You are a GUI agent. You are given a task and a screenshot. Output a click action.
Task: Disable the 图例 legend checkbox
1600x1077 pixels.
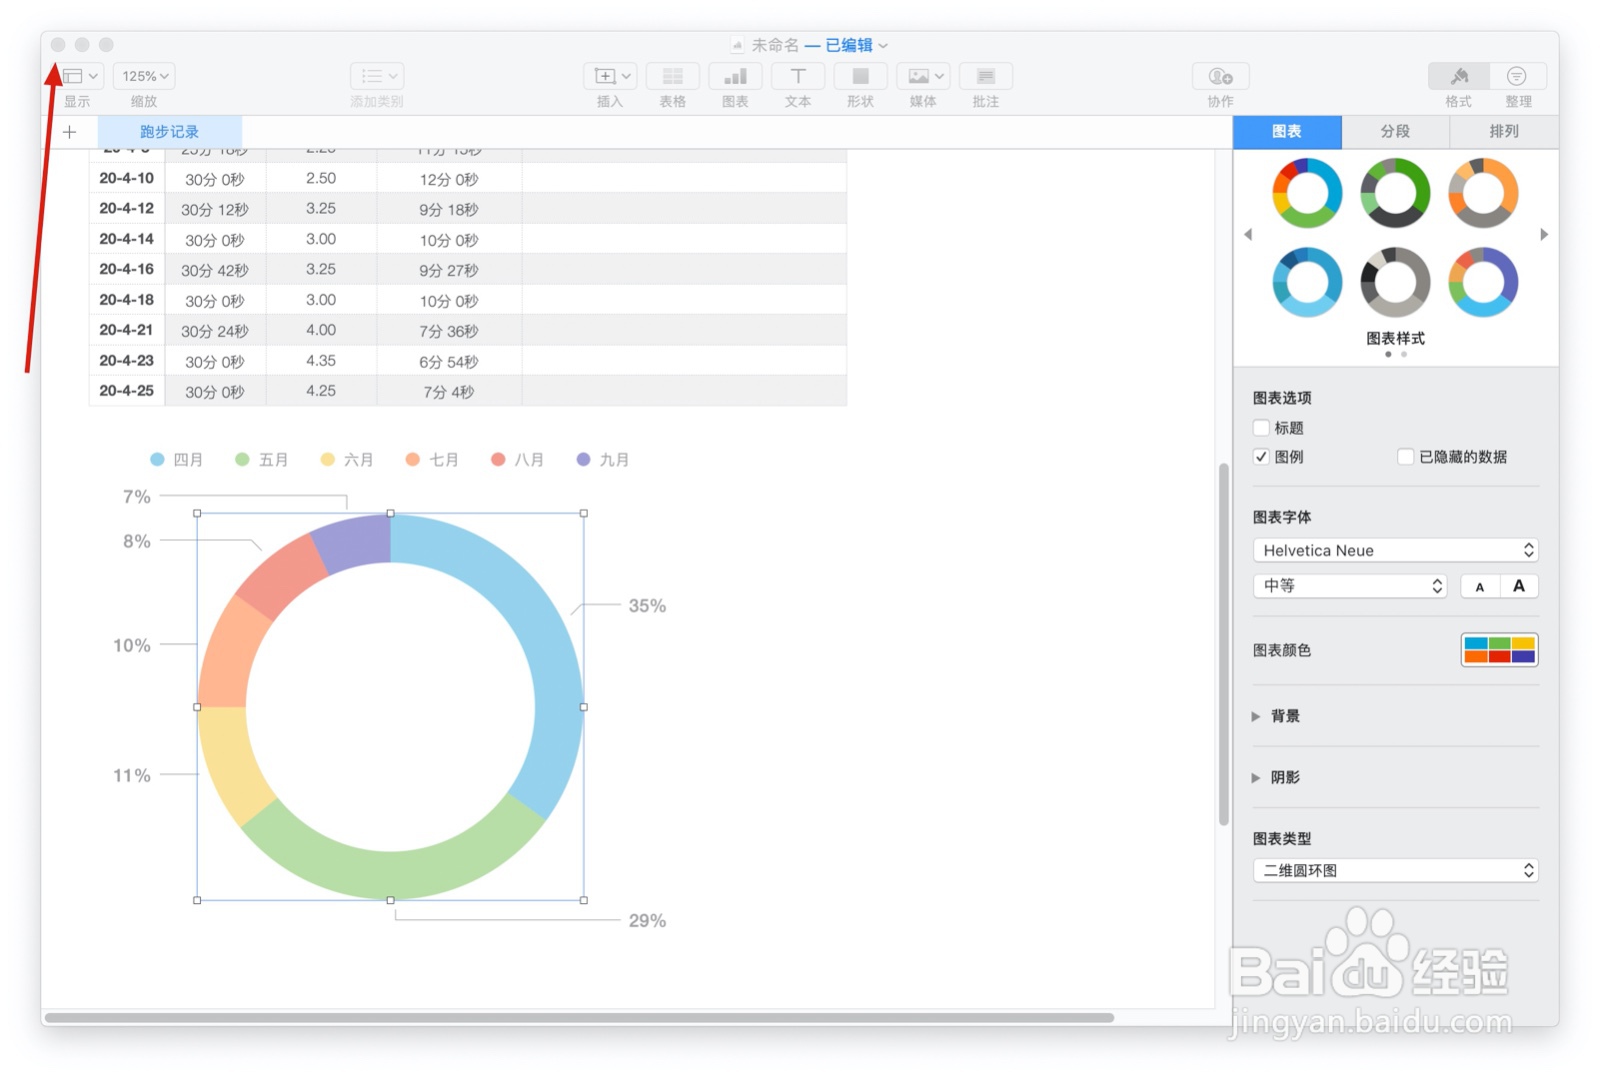tap(1261, 457)
